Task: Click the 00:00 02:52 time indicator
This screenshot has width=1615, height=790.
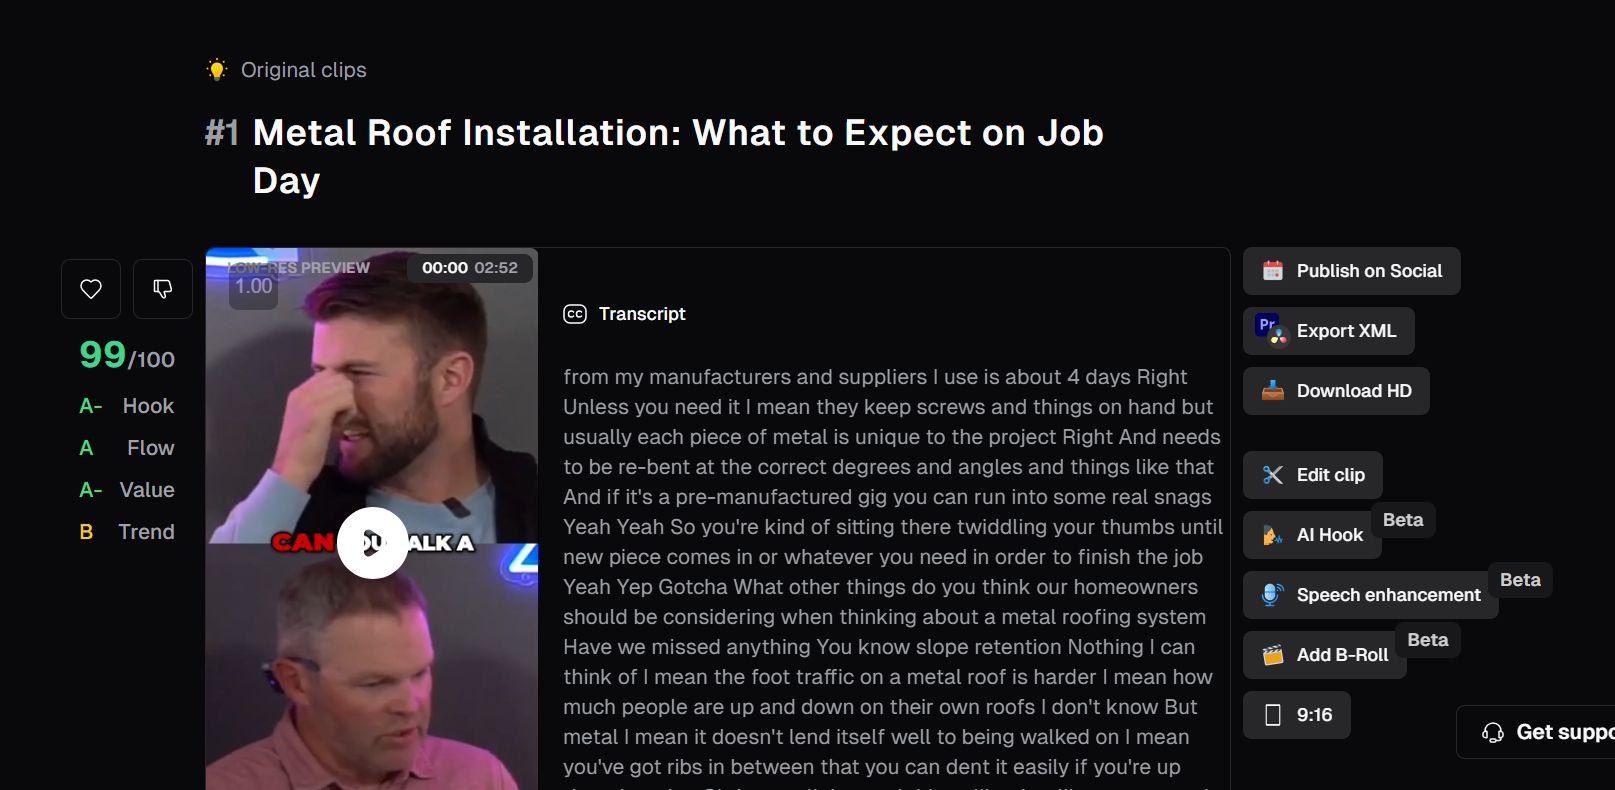Action: (x=470, y=268)
